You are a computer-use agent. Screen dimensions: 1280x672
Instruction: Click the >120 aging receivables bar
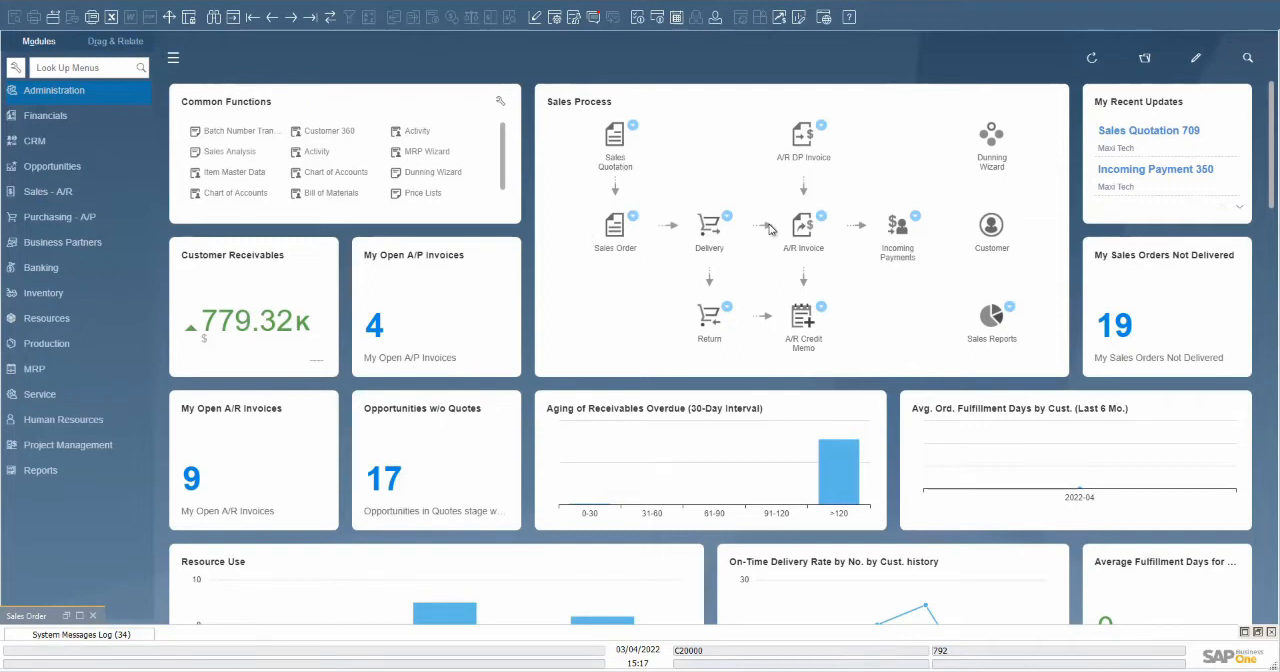pyautogui.click(x=838, y=471)
